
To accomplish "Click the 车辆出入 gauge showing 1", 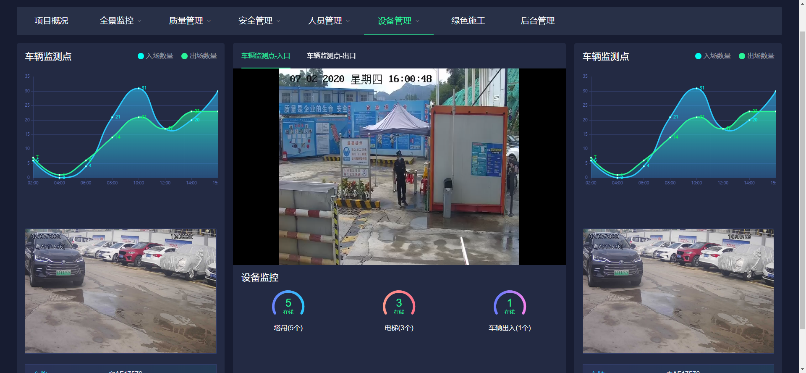I will click(x=510, y=304).
